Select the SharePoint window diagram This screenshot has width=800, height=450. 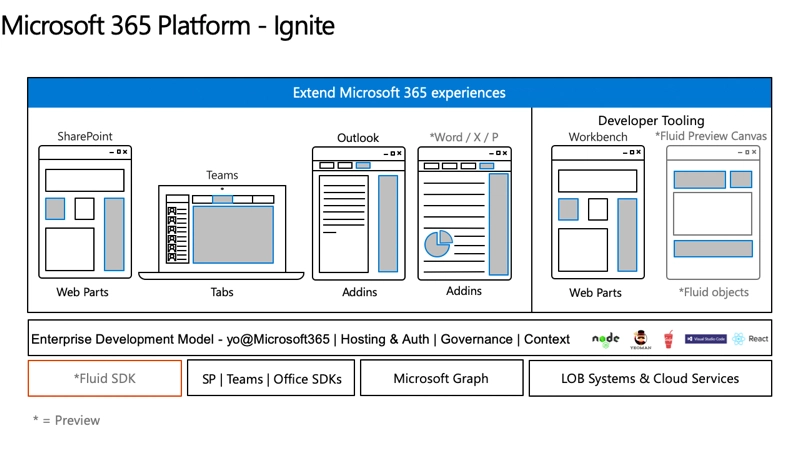[84, 211]
